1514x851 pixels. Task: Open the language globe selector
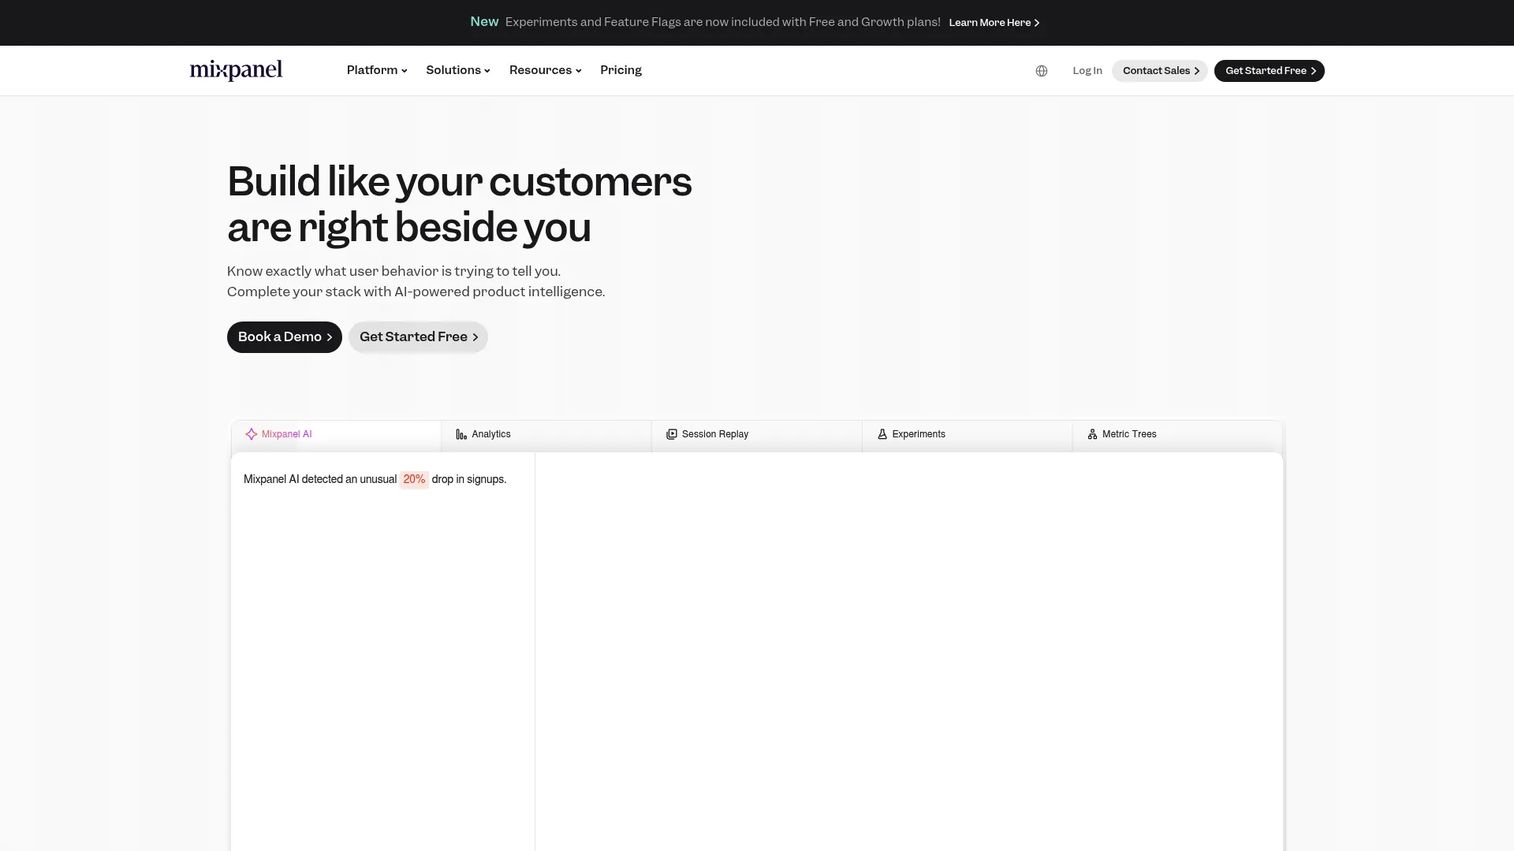point(1041,71)
